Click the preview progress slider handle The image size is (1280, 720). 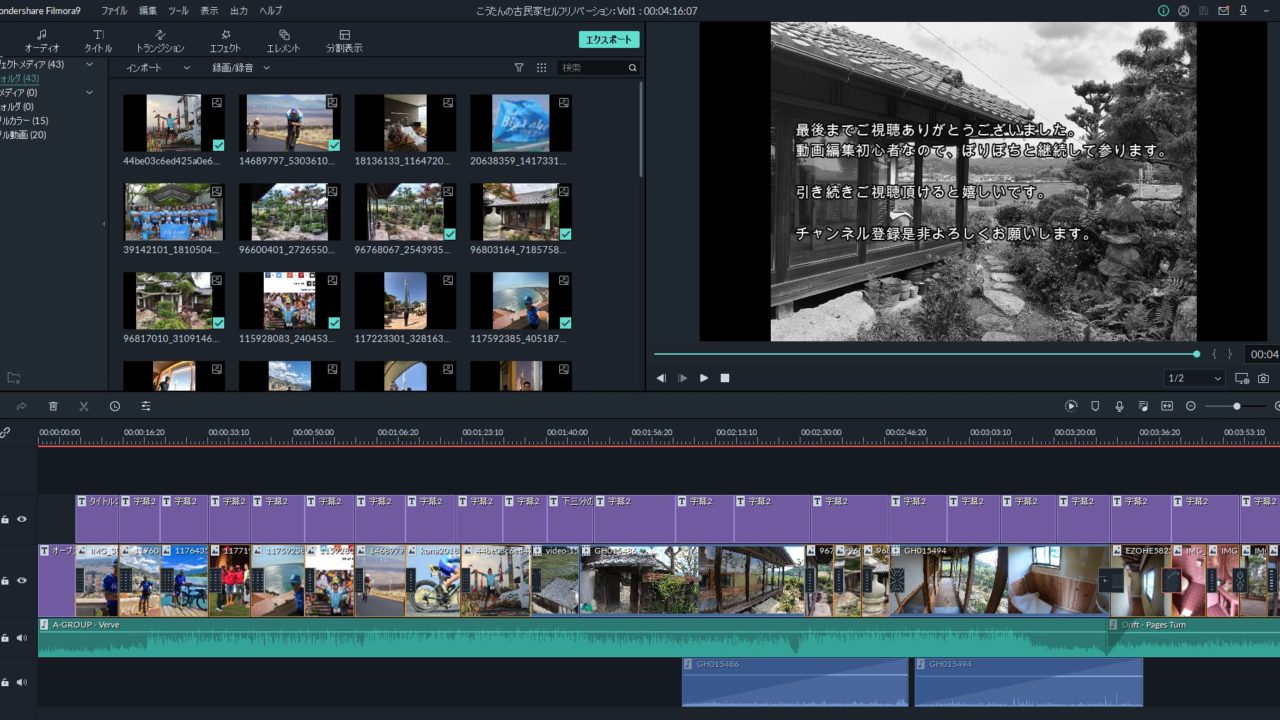pyautogui.click(x=1197, y=353)
